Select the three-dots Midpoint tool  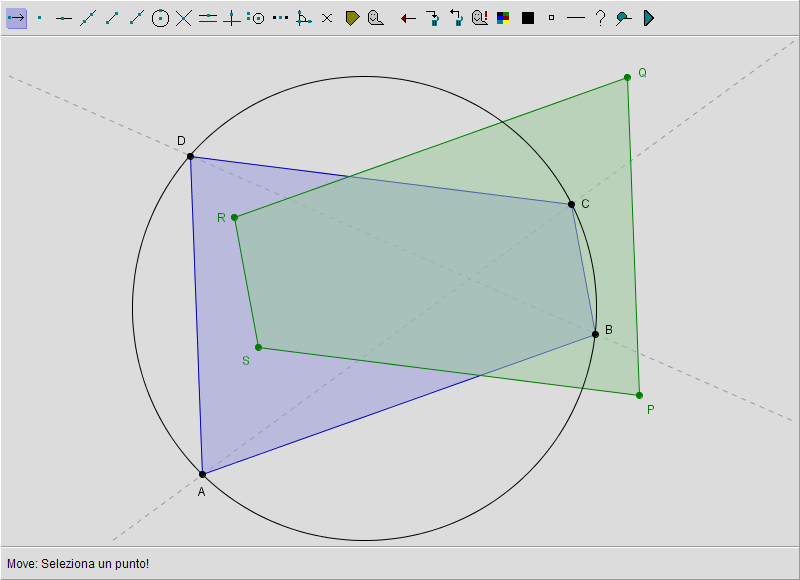click(280, 18)
